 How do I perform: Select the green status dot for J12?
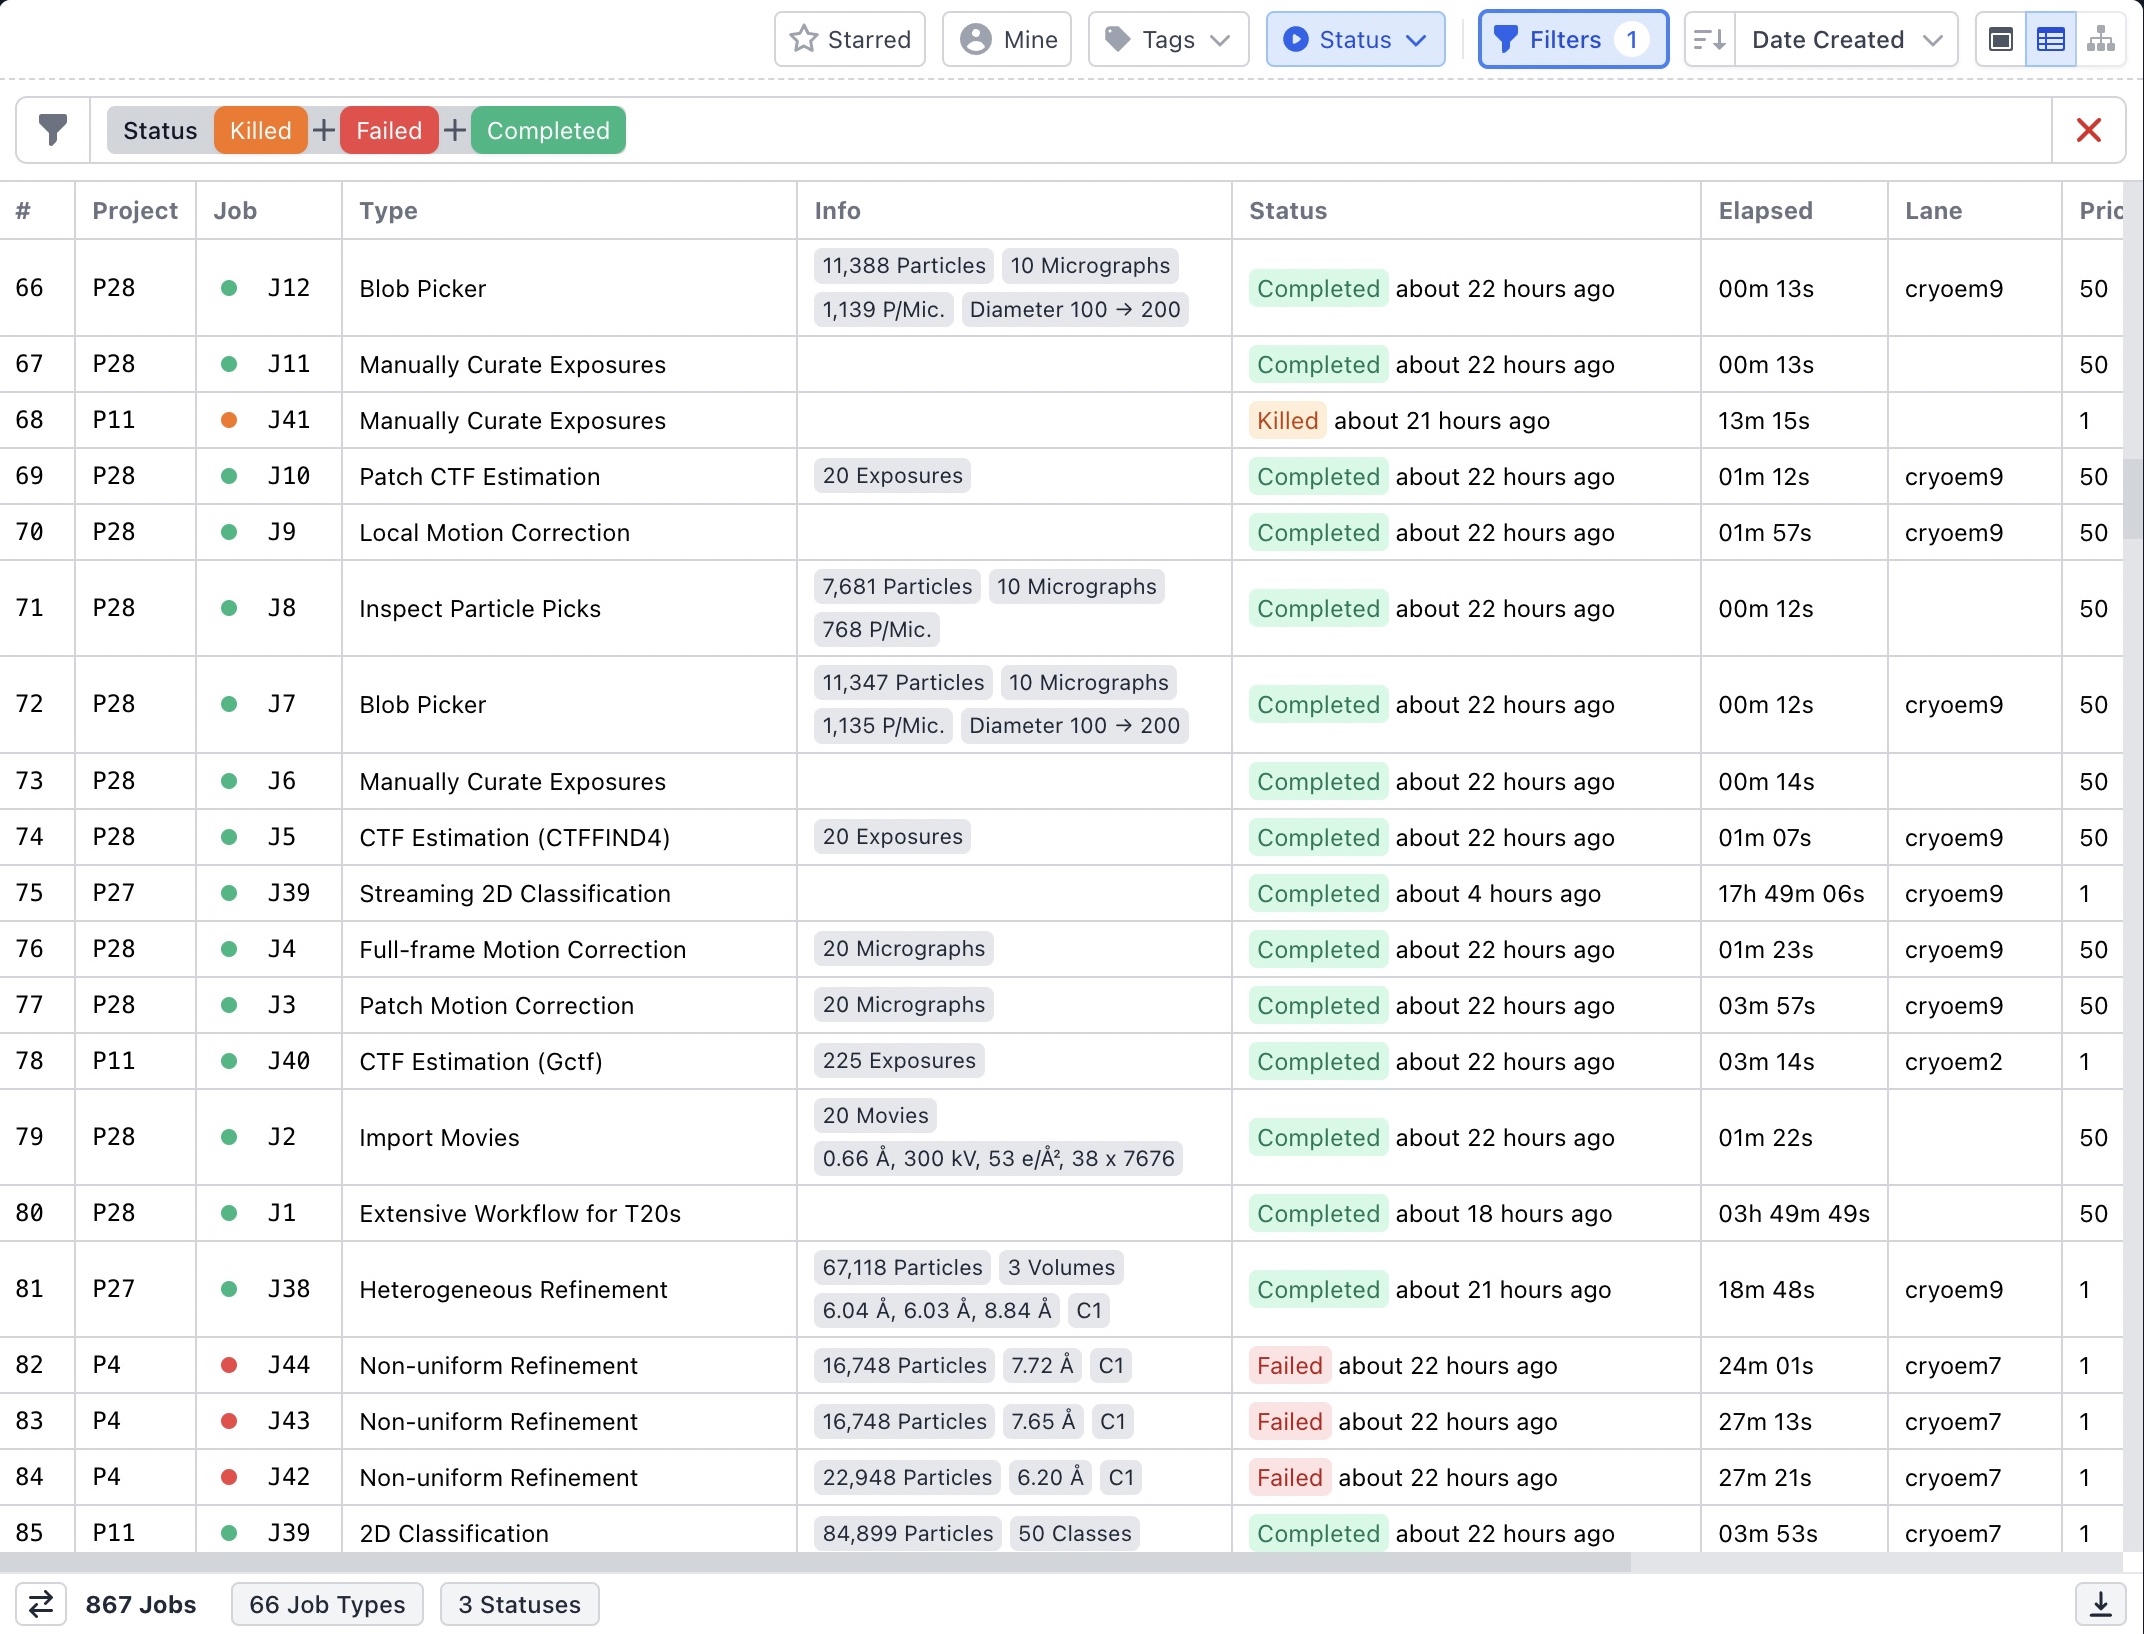coord(229,288)
